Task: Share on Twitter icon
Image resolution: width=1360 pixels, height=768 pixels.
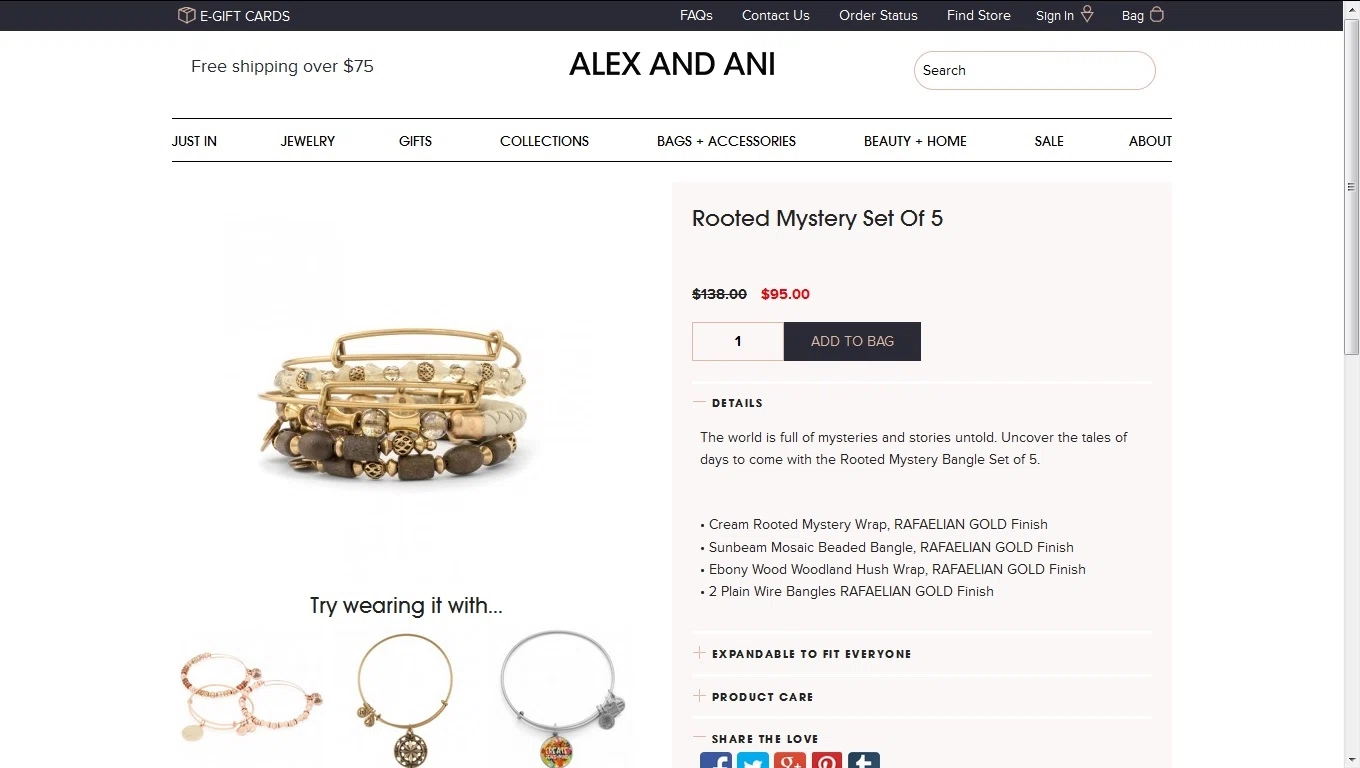Action: click(x=753, y=760)
